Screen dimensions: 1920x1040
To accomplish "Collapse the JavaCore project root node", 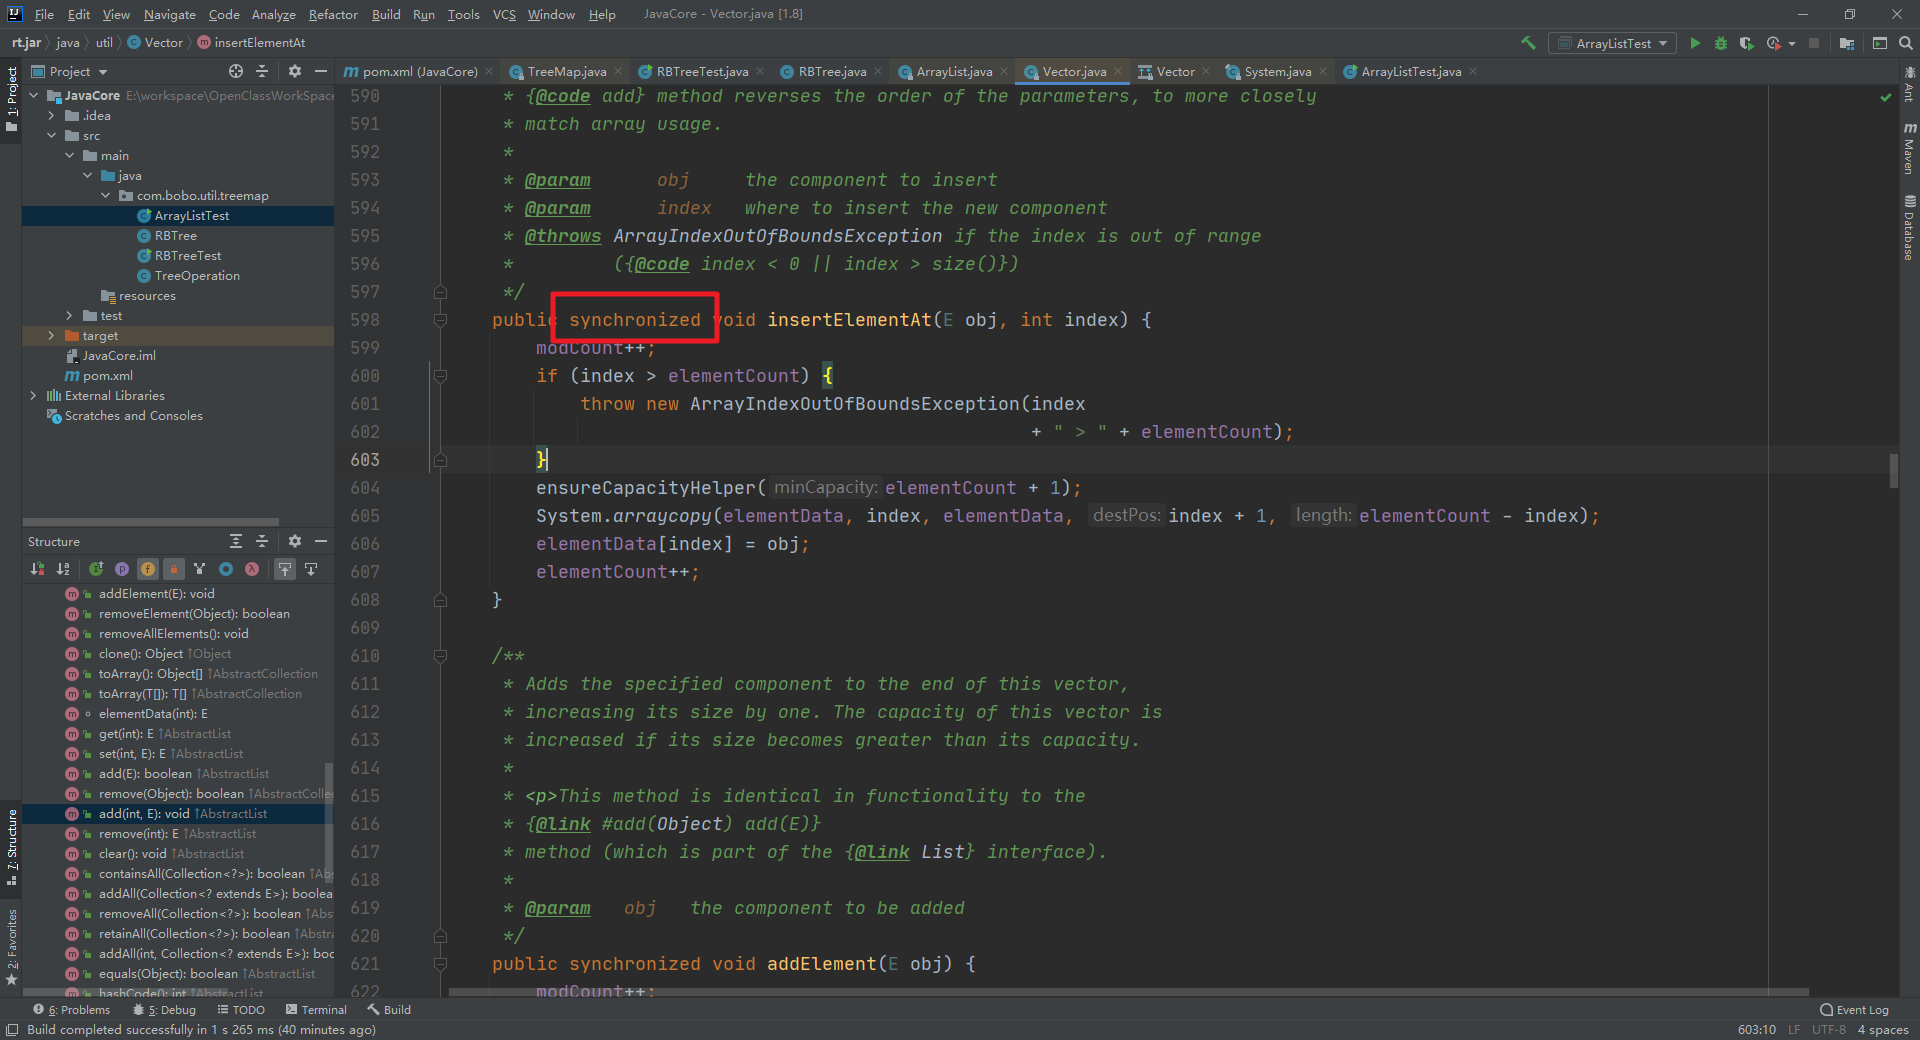I will click(34, 96).
